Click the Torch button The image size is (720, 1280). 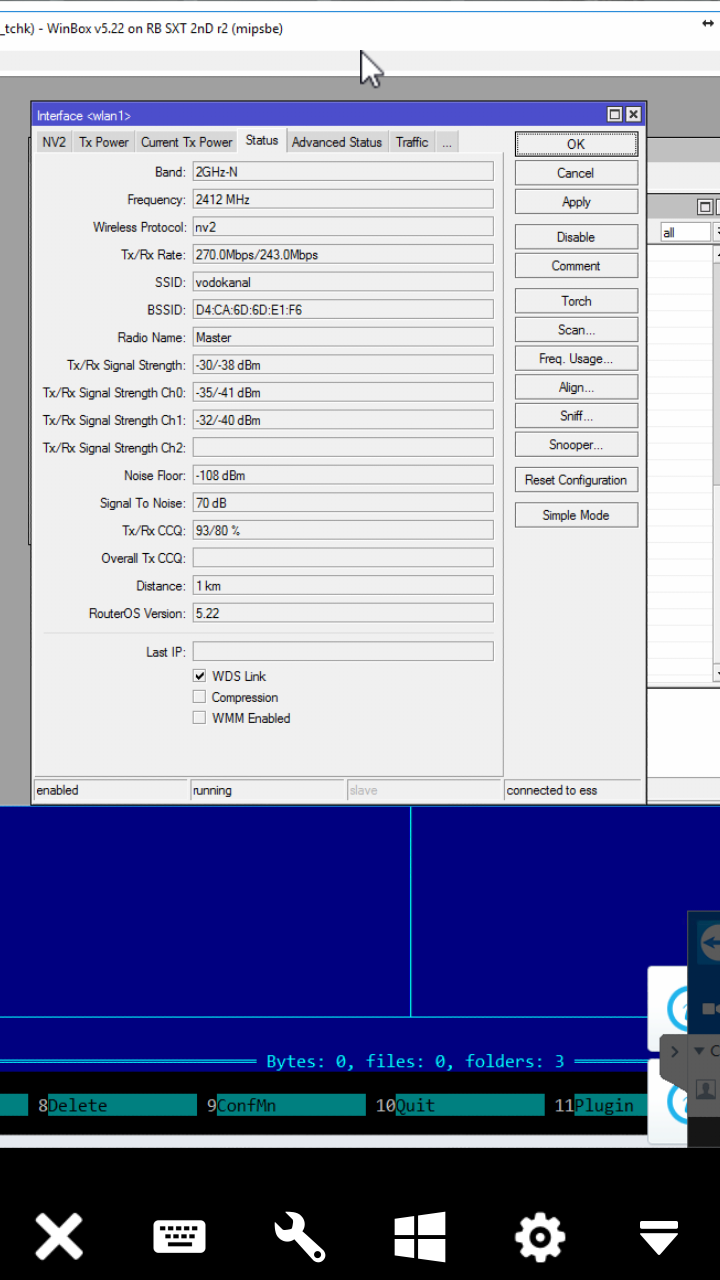(x=576, y=301)
